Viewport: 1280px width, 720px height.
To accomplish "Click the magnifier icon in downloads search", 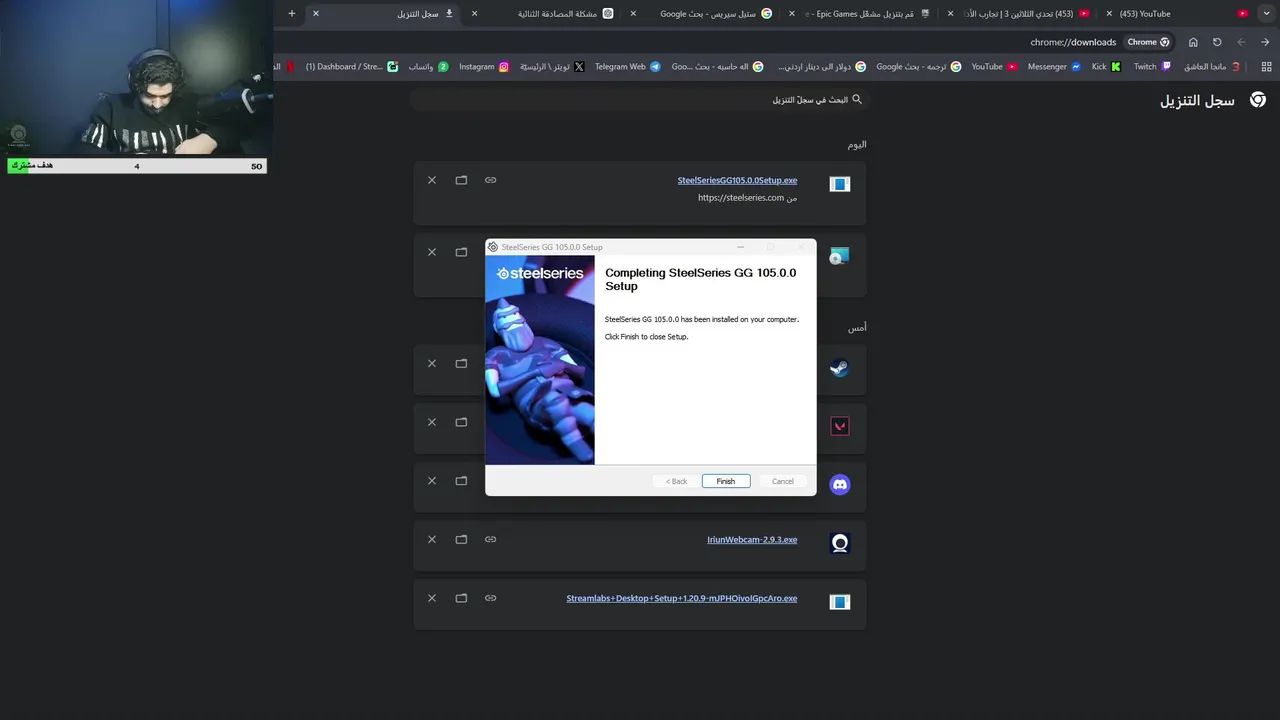I will (x=856, y=99).
